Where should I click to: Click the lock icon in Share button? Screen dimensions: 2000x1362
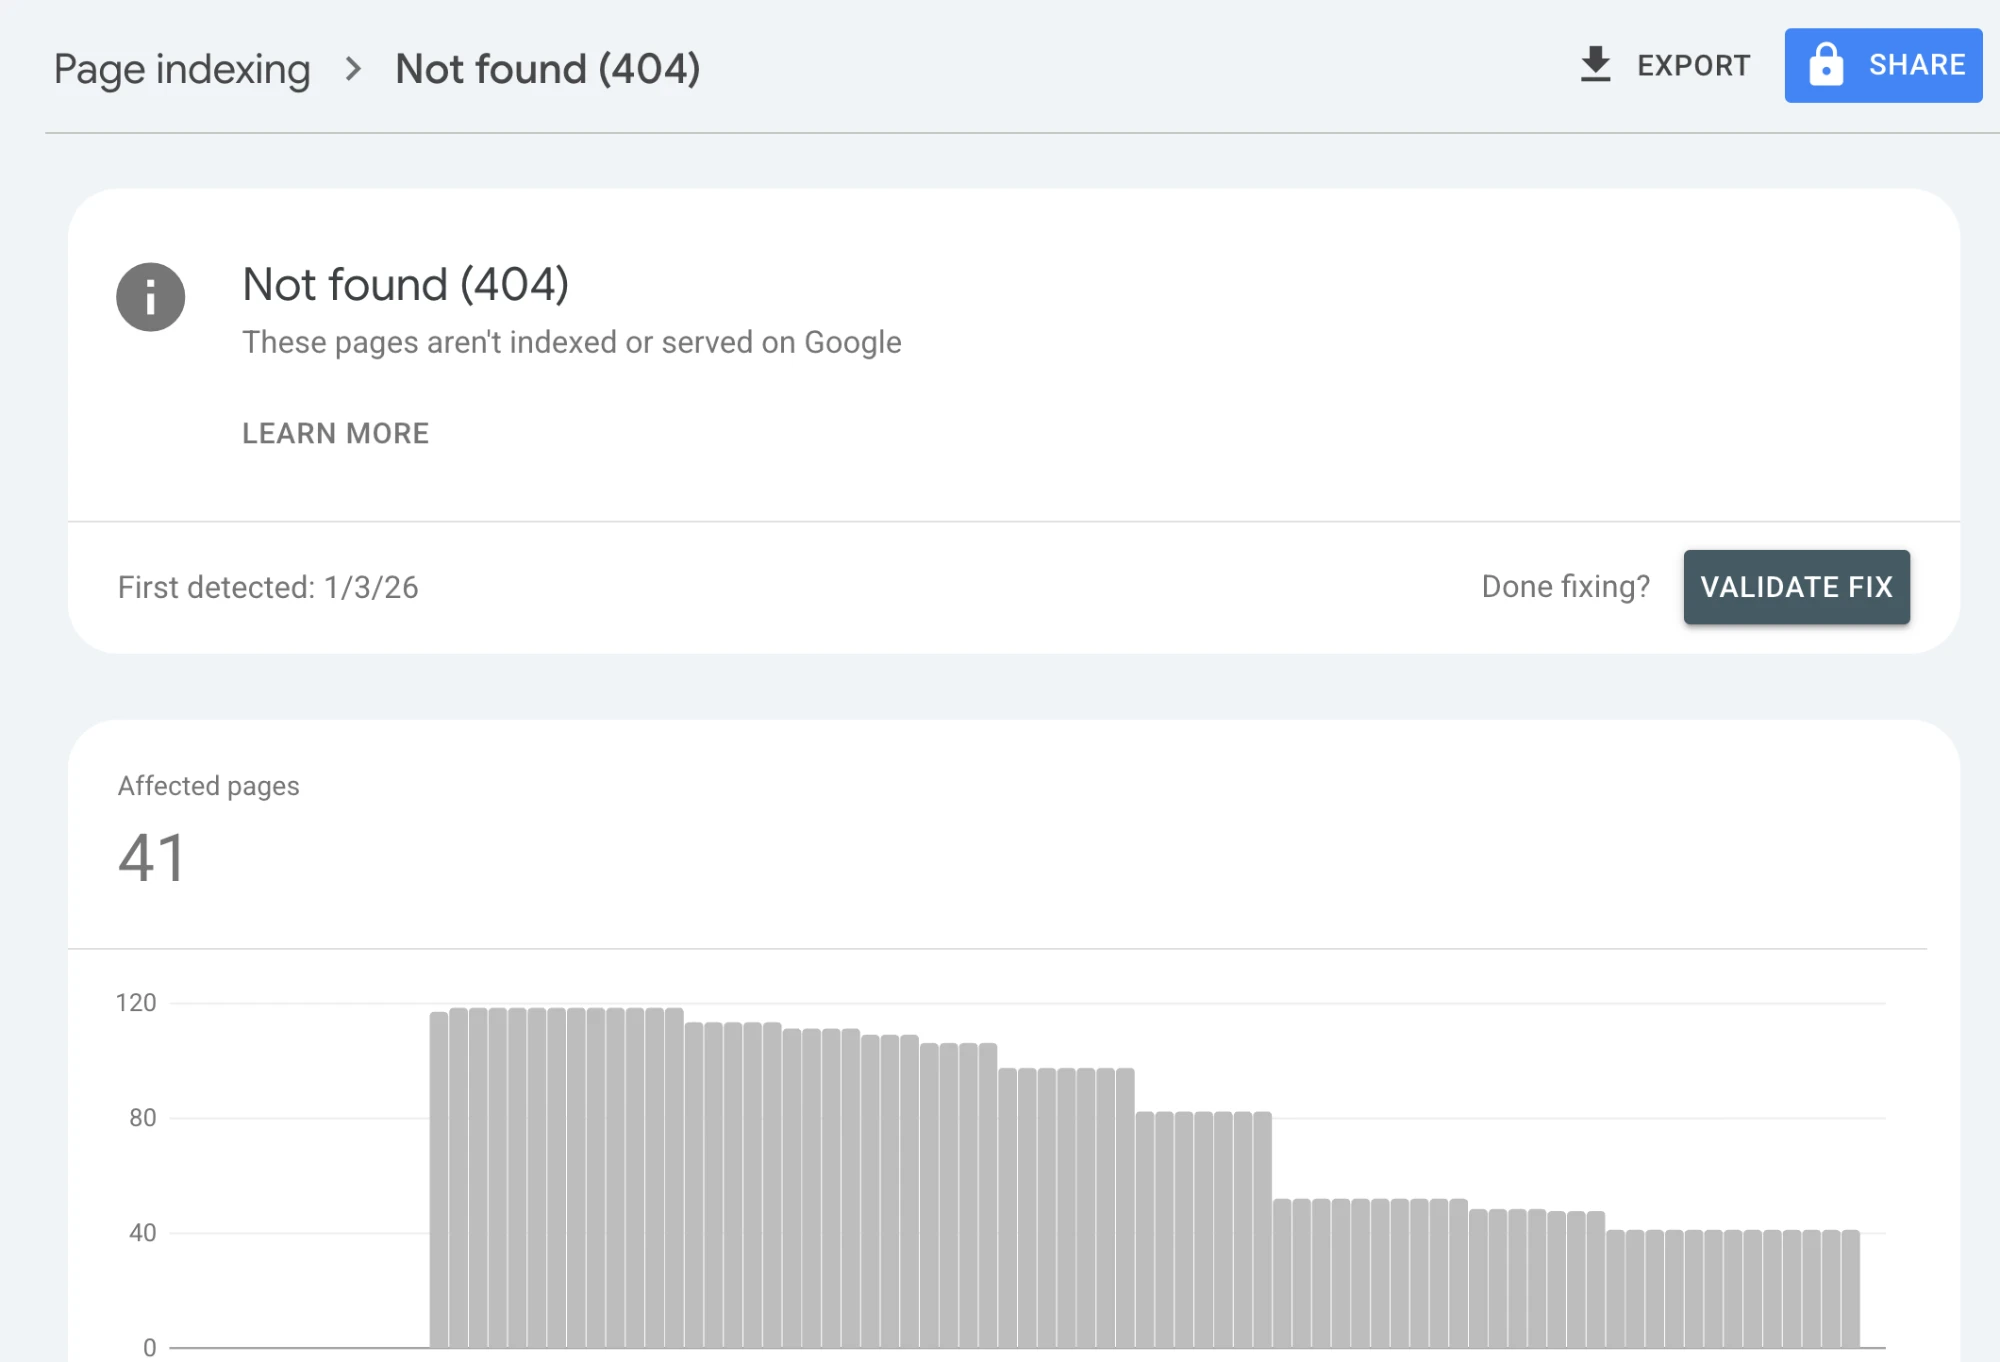point(1826,65)
